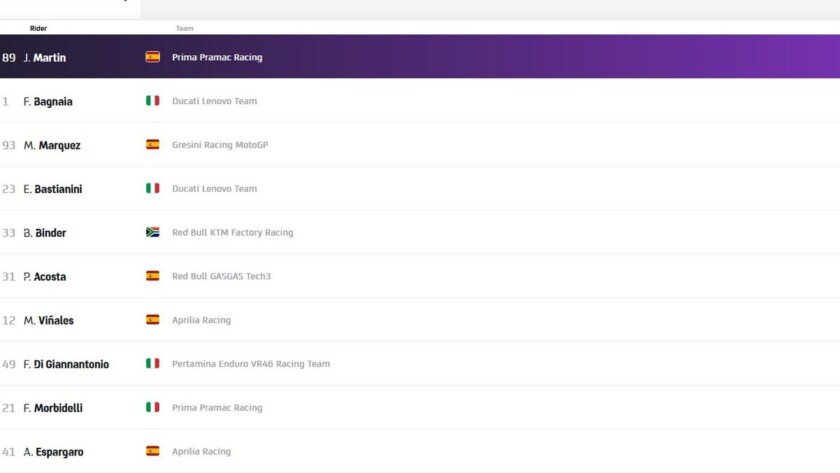Click the Spanish flag in A. Espargaro's row

pos(152,451)
